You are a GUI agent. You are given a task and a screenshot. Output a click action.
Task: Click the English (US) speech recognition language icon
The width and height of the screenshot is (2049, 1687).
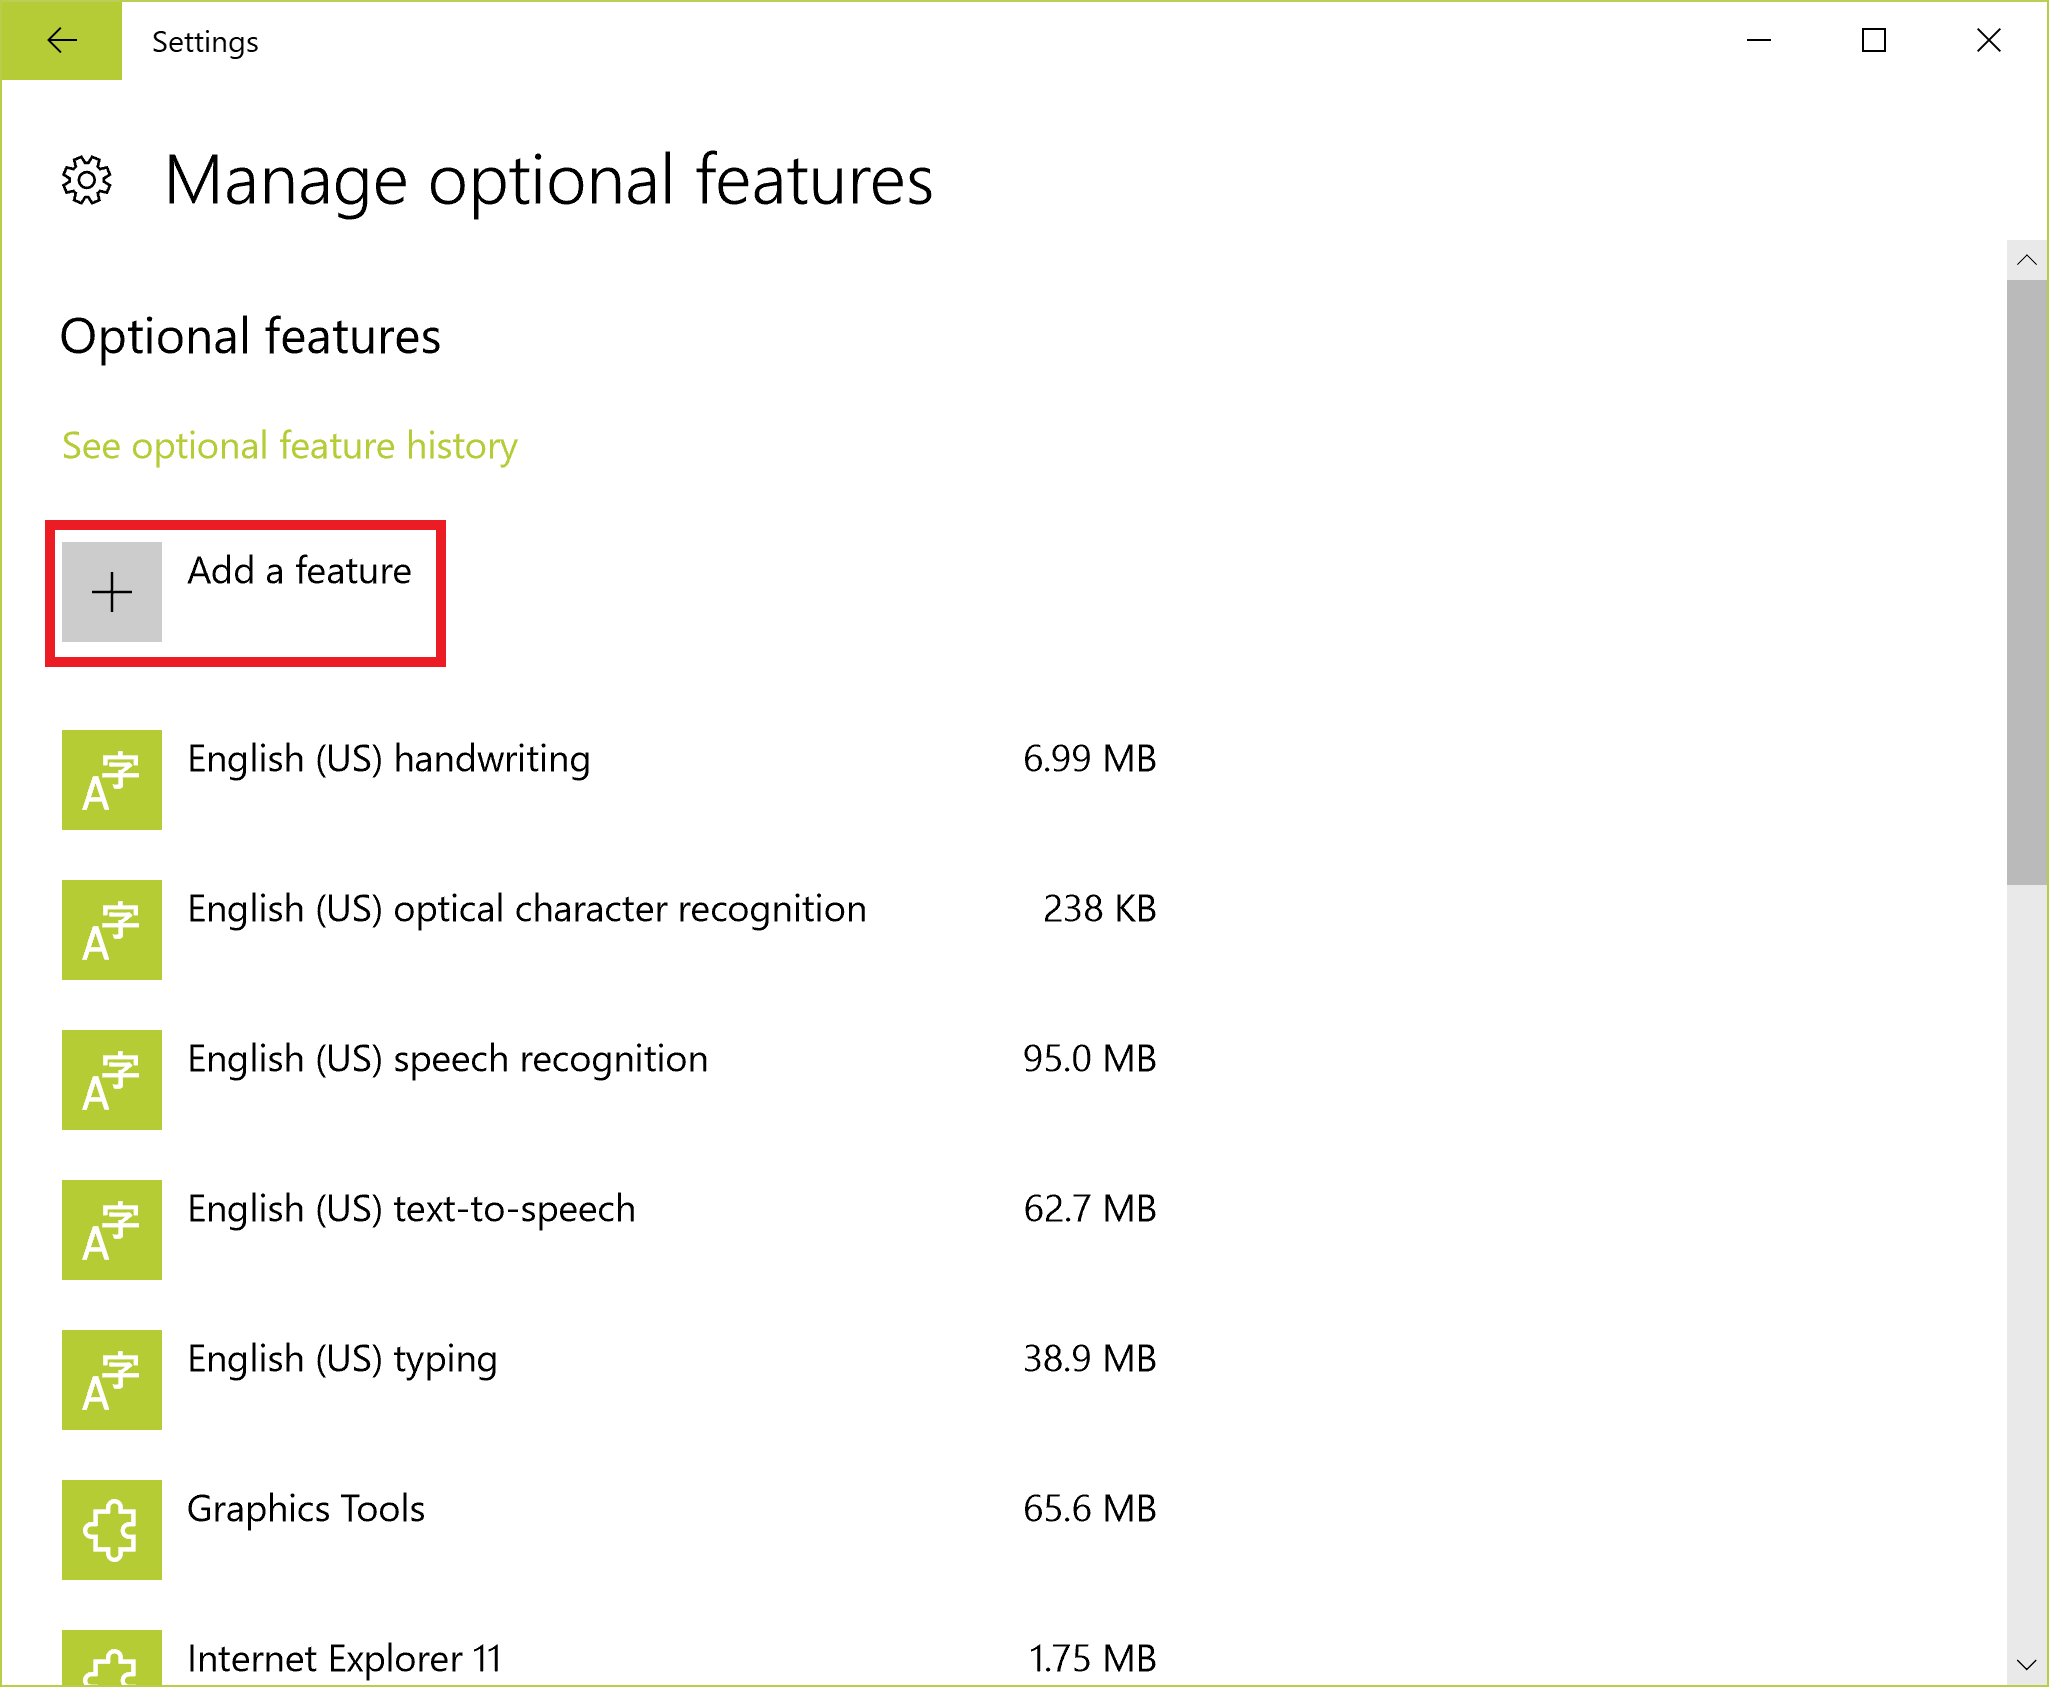click(x=111, y=1080)
